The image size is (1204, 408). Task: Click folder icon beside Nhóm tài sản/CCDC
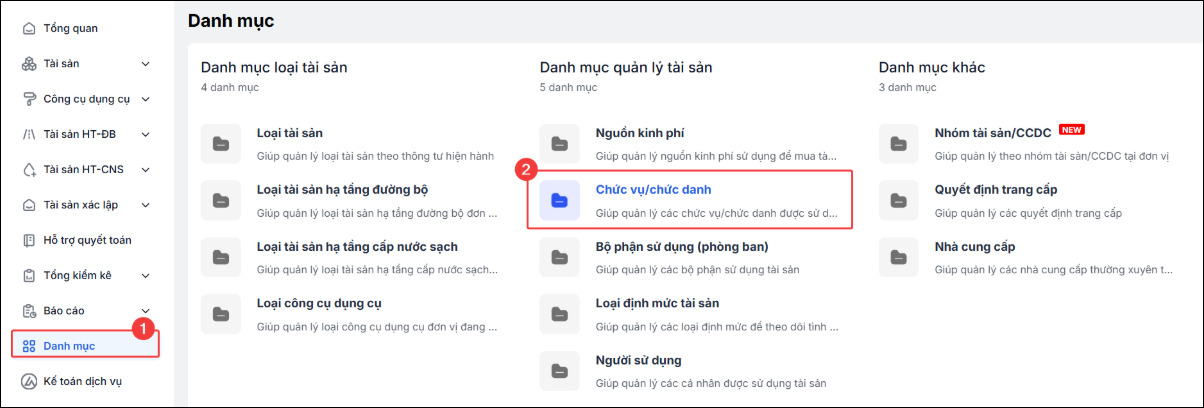click(x=898, y=144)
